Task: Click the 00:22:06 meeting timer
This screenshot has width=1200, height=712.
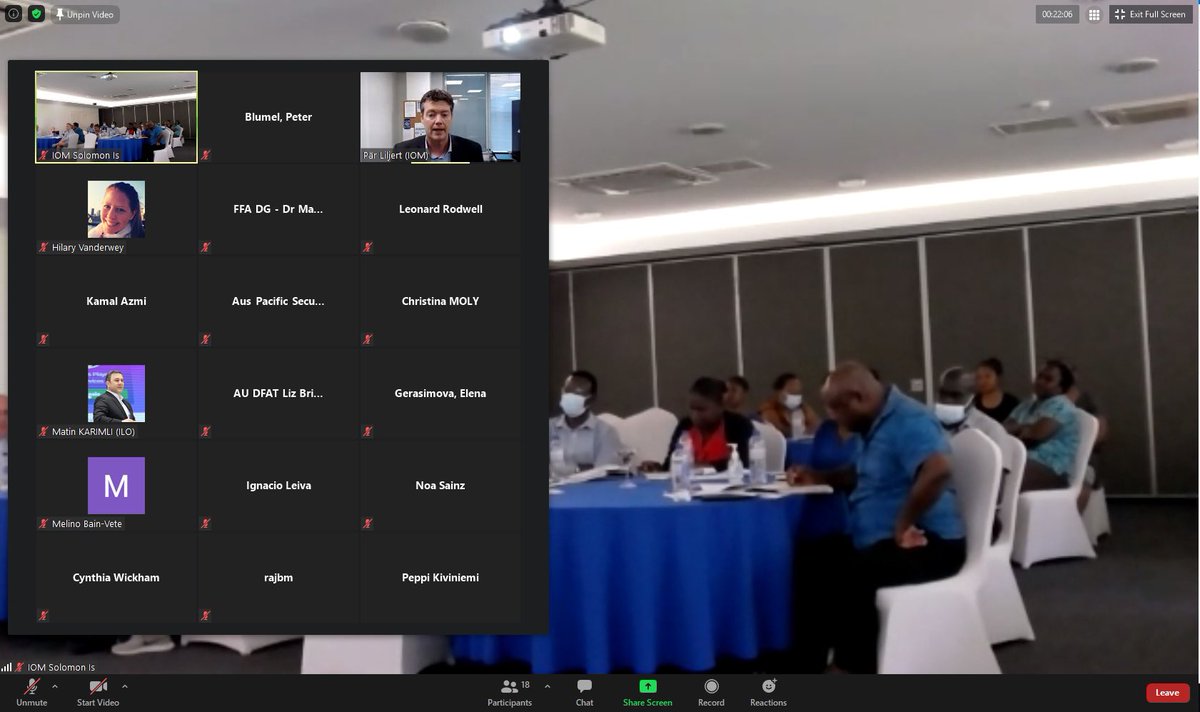Action: tap(1057, 15)
